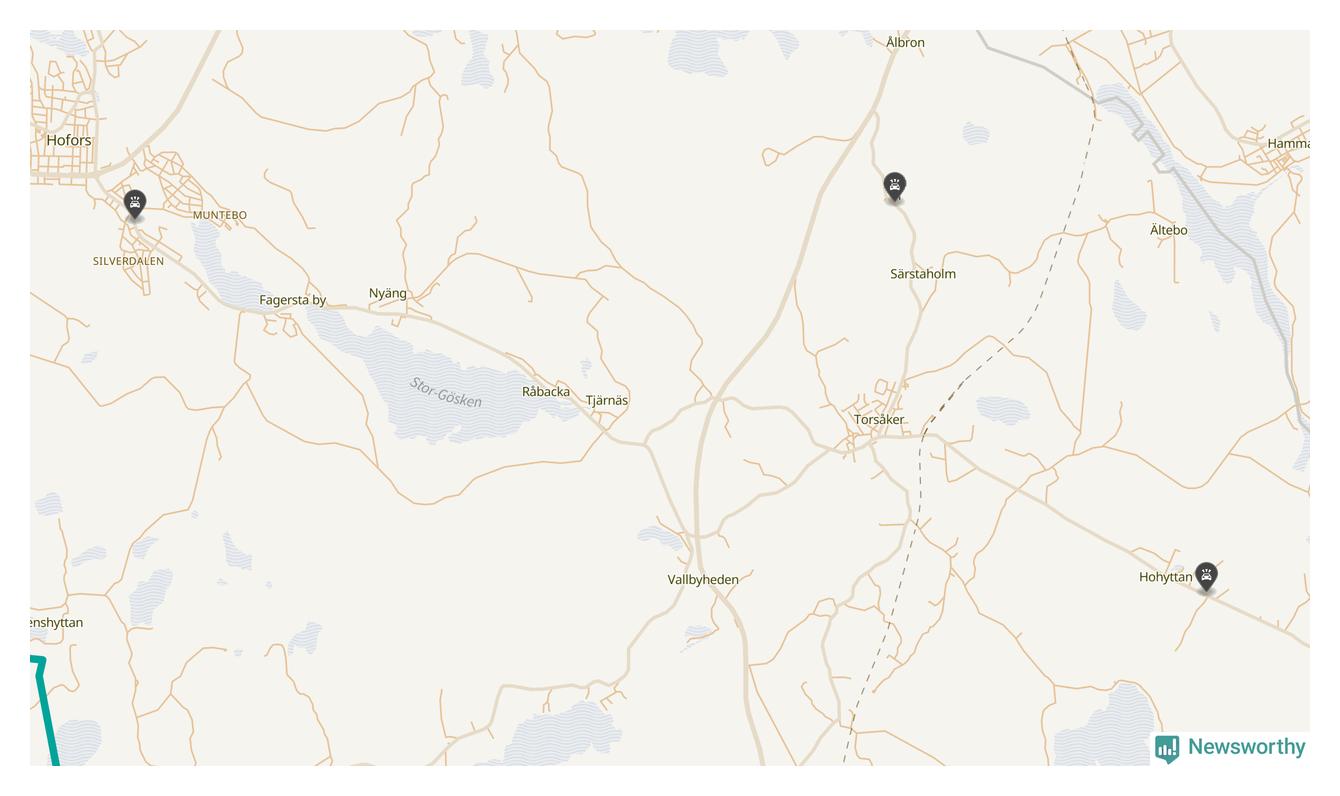Click the Ålbron label at top
Screen dimensions: 1340x796
click(x=905, y=42)
